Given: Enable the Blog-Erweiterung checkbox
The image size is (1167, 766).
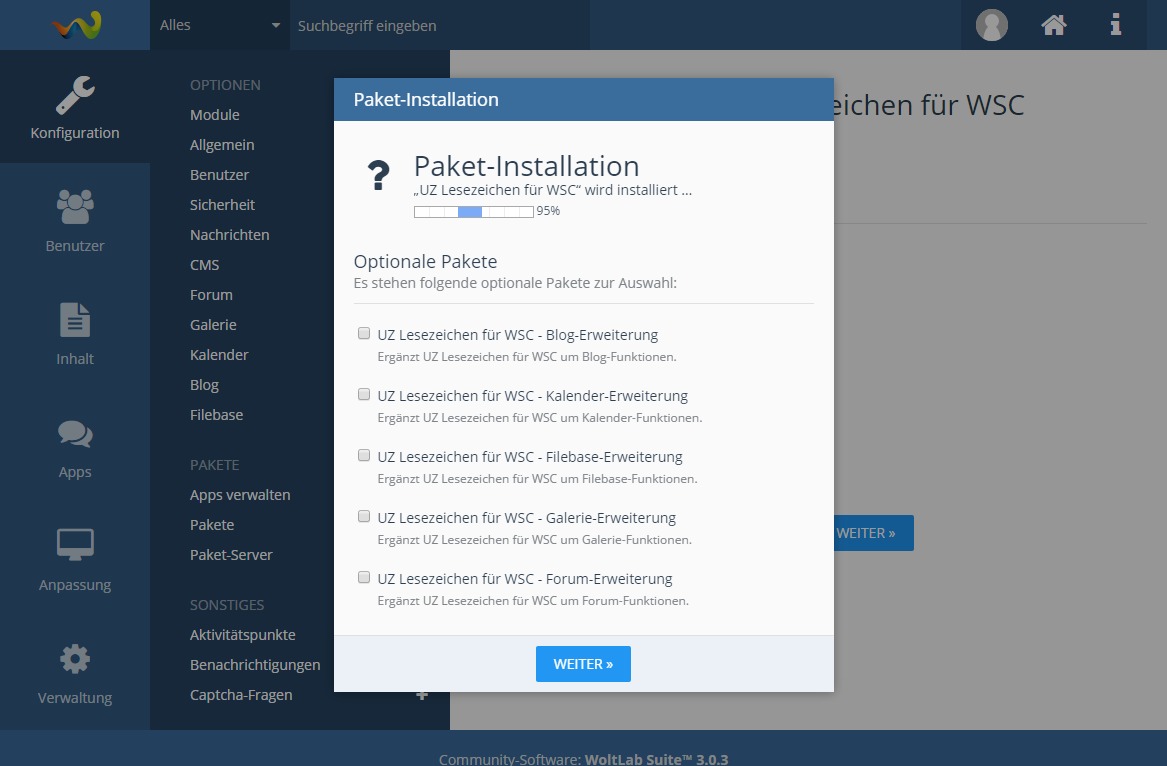Looking at the screenshot, I should pyautogui.click(x=364, y=334).
